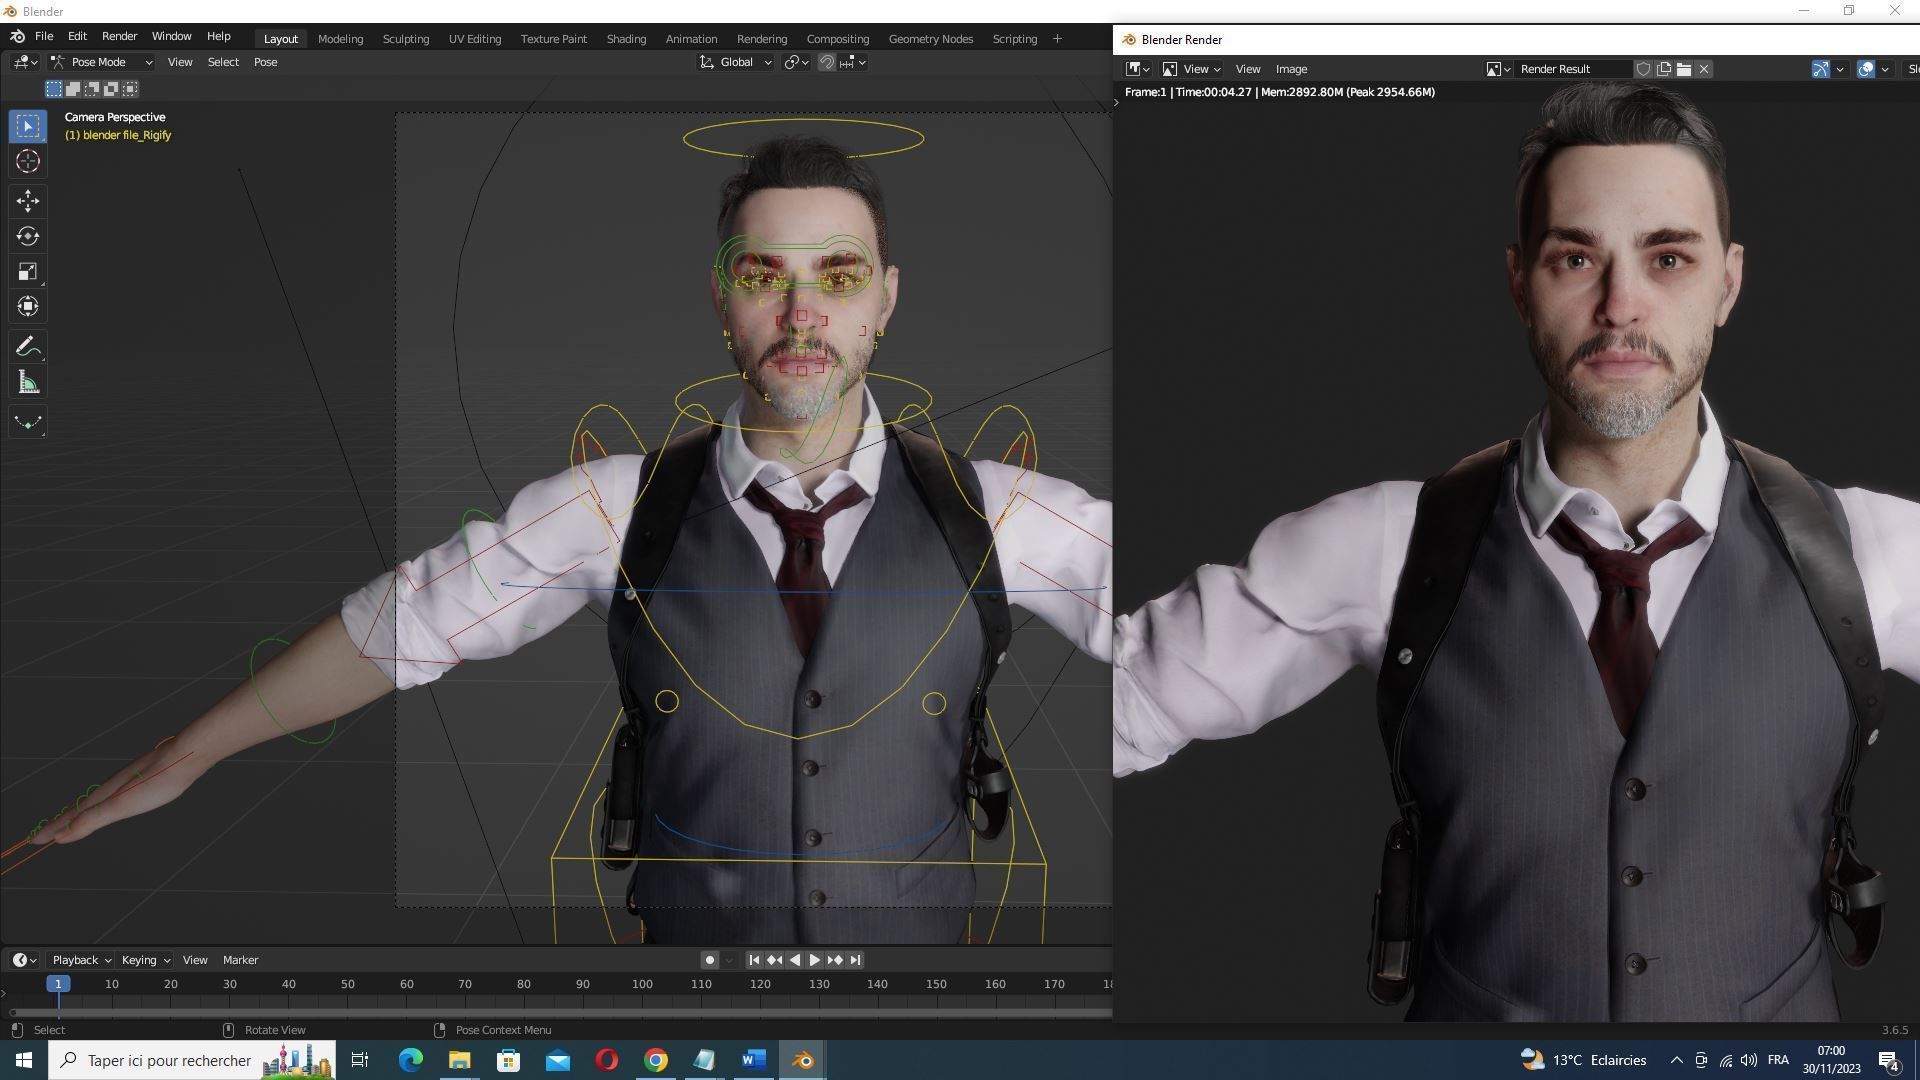This screenshot has height=1080, width=1920.
Task: Open image editor type dropdown in render window
Action: [1138, 69]
